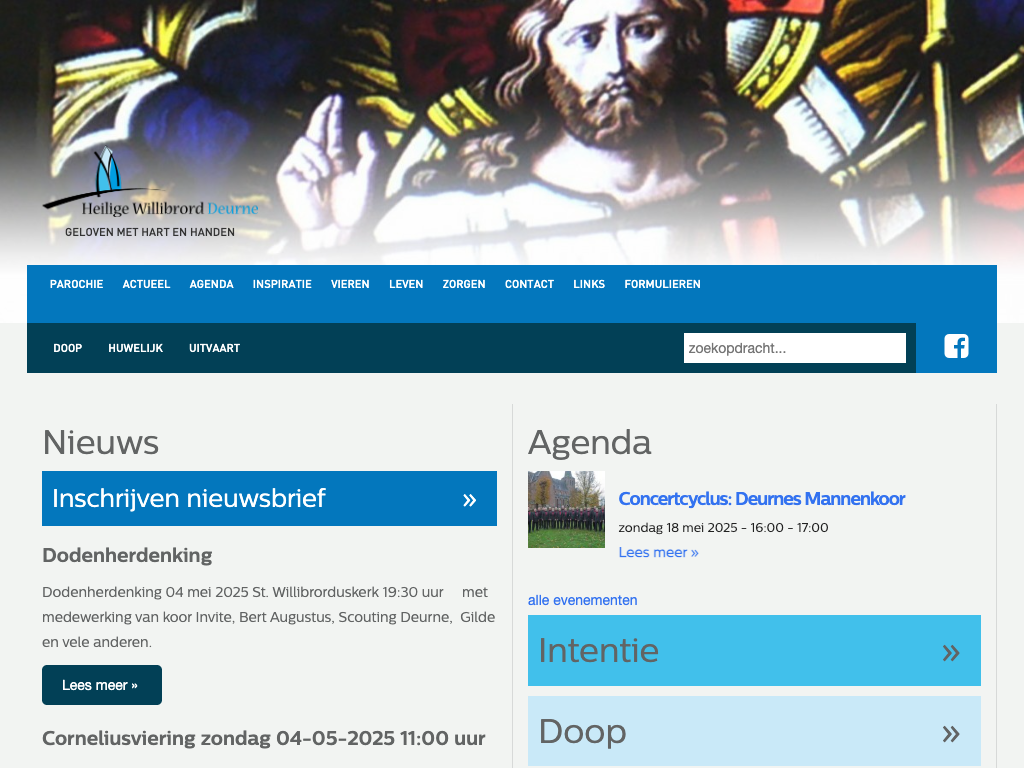Select Inspiratie in the navigation bar
Viewport: 1024px width, 768px height.
pyautogui.click(x=282, y=284)
